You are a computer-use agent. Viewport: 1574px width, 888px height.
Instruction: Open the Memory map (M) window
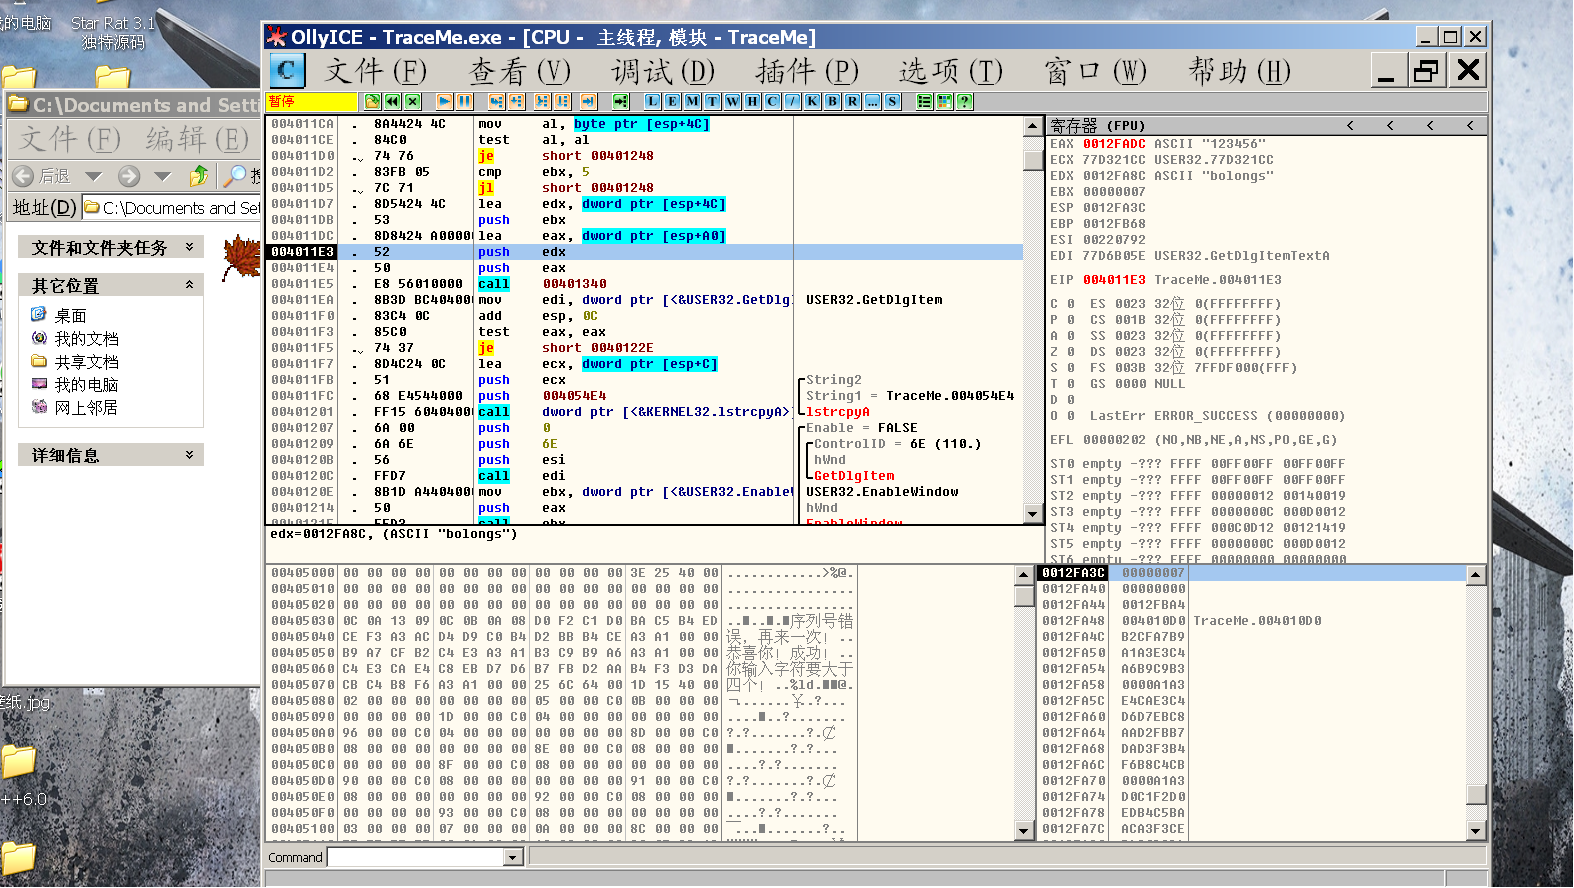tap(692, 101)
